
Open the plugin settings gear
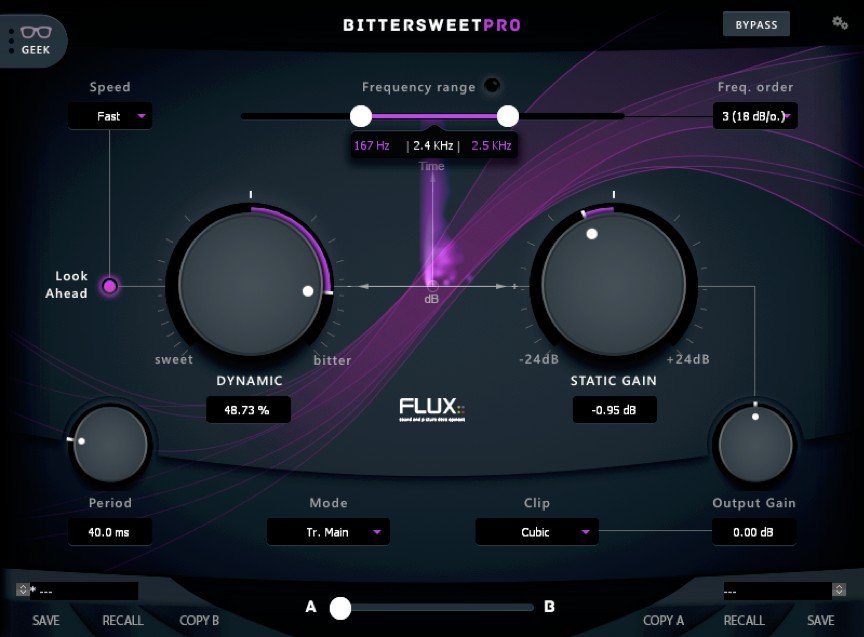coord(840,22)
